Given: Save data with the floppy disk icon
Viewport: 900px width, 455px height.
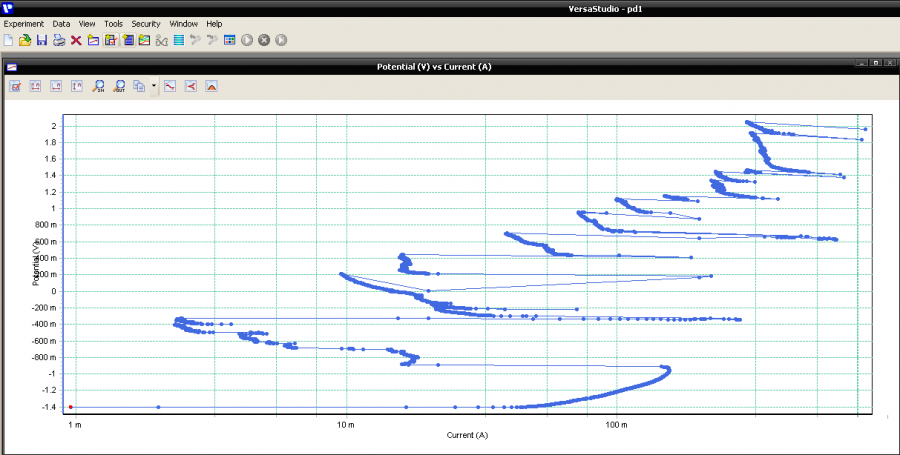Looking at the screenshot, I should [42, 40].
